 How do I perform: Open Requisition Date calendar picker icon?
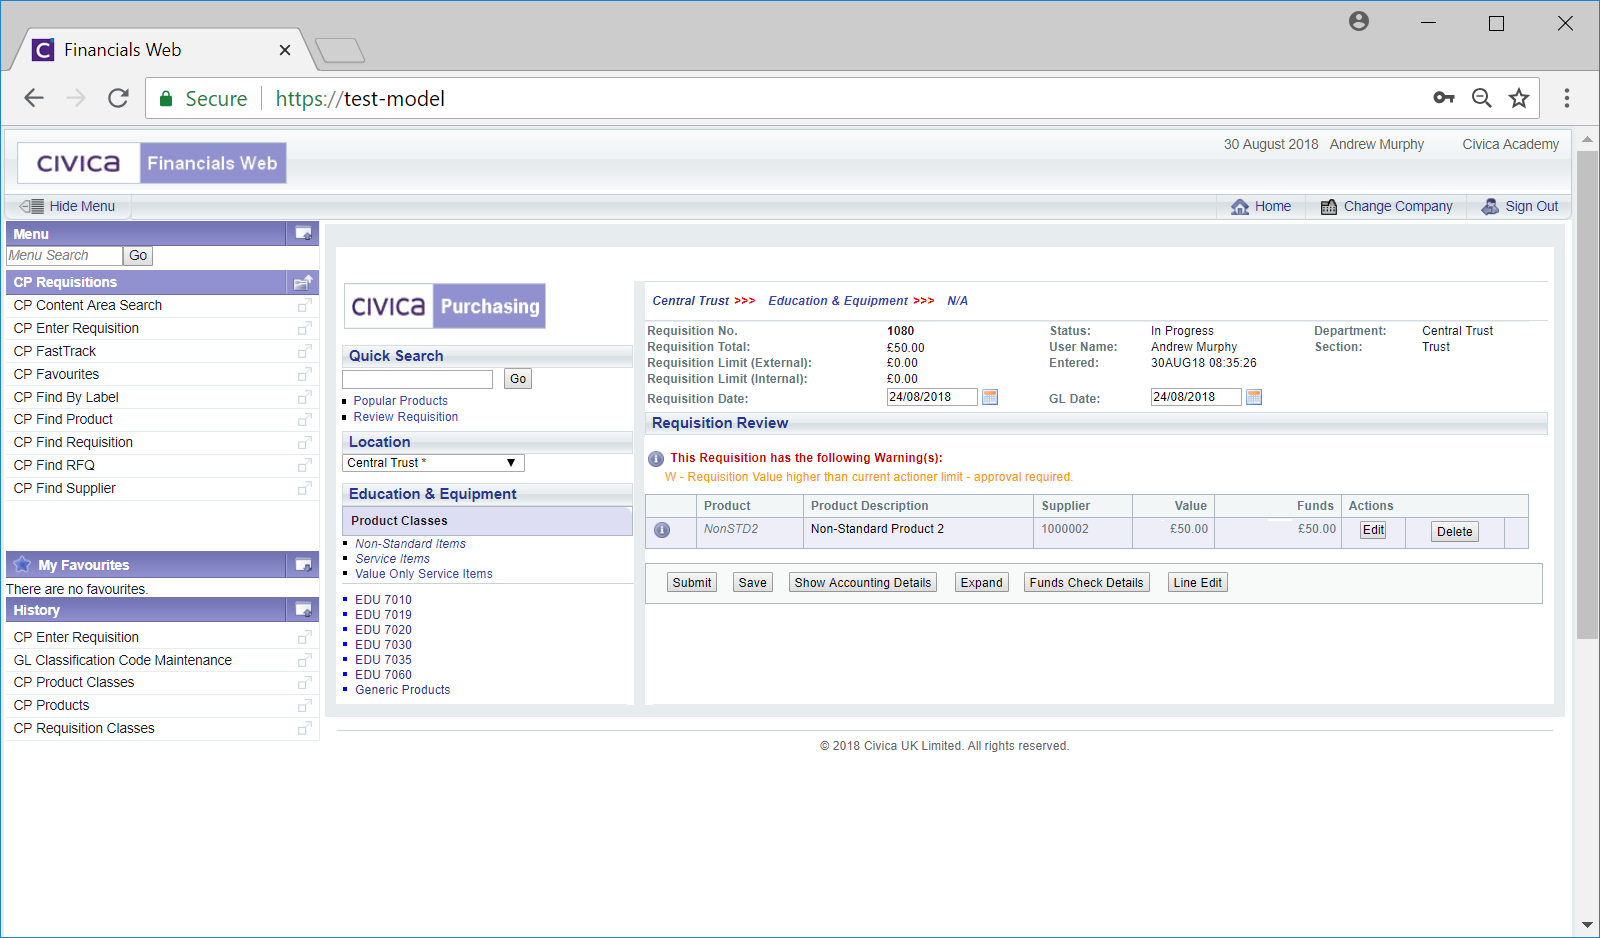click(990, 397)
